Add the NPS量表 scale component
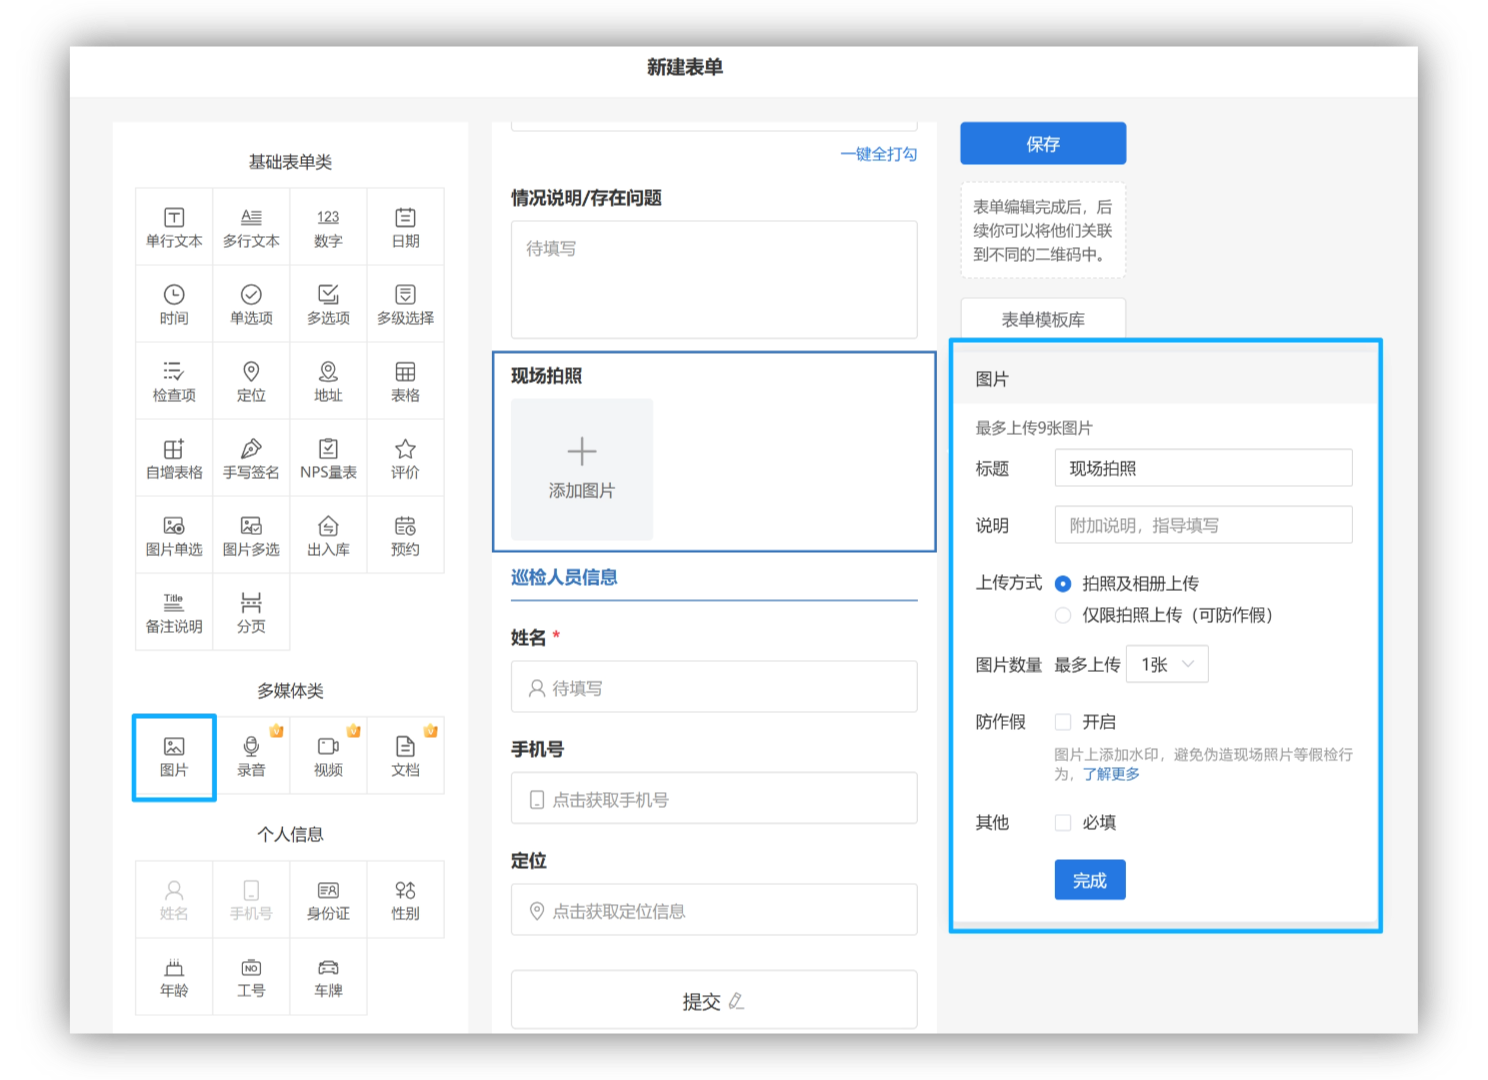The height and width of the screenshot is (1080, 1488). click(x=328, y=459)
